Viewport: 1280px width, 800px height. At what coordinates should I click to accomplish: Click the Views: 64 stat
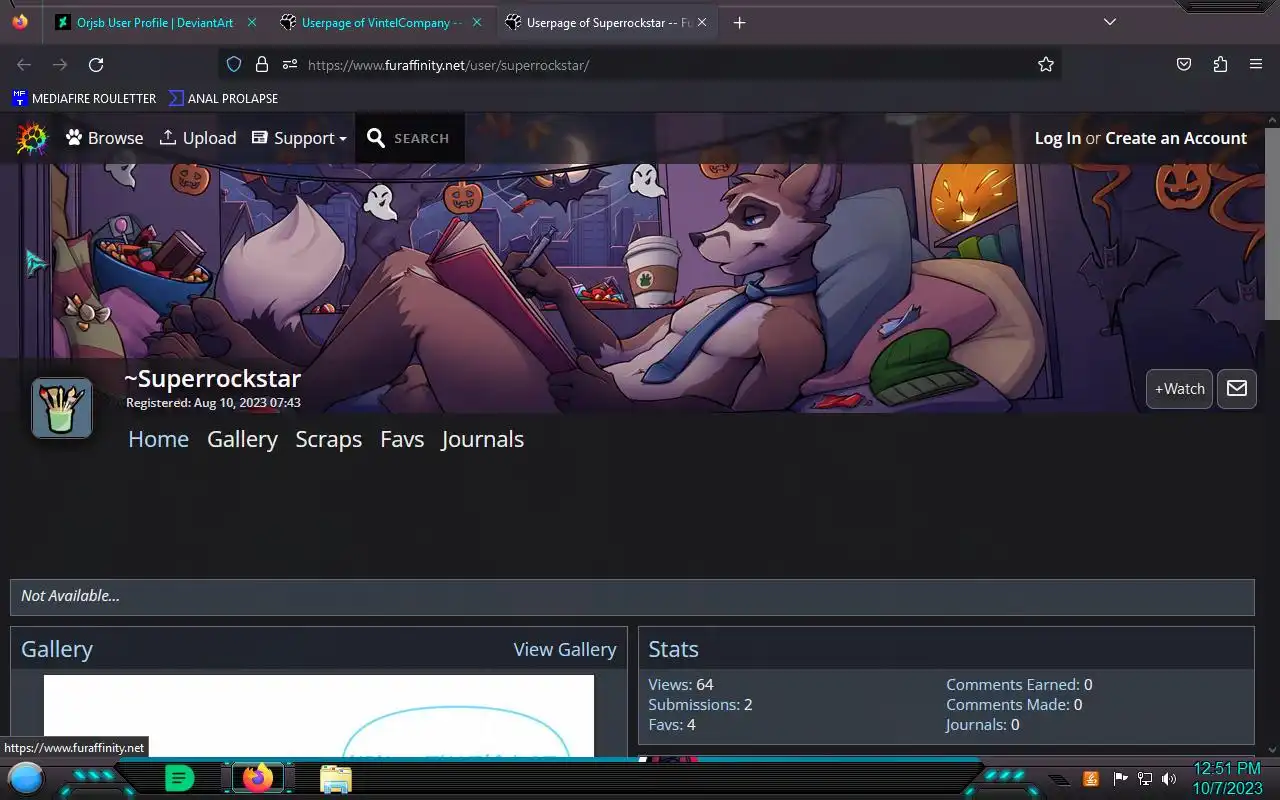(x=681, y=685)
